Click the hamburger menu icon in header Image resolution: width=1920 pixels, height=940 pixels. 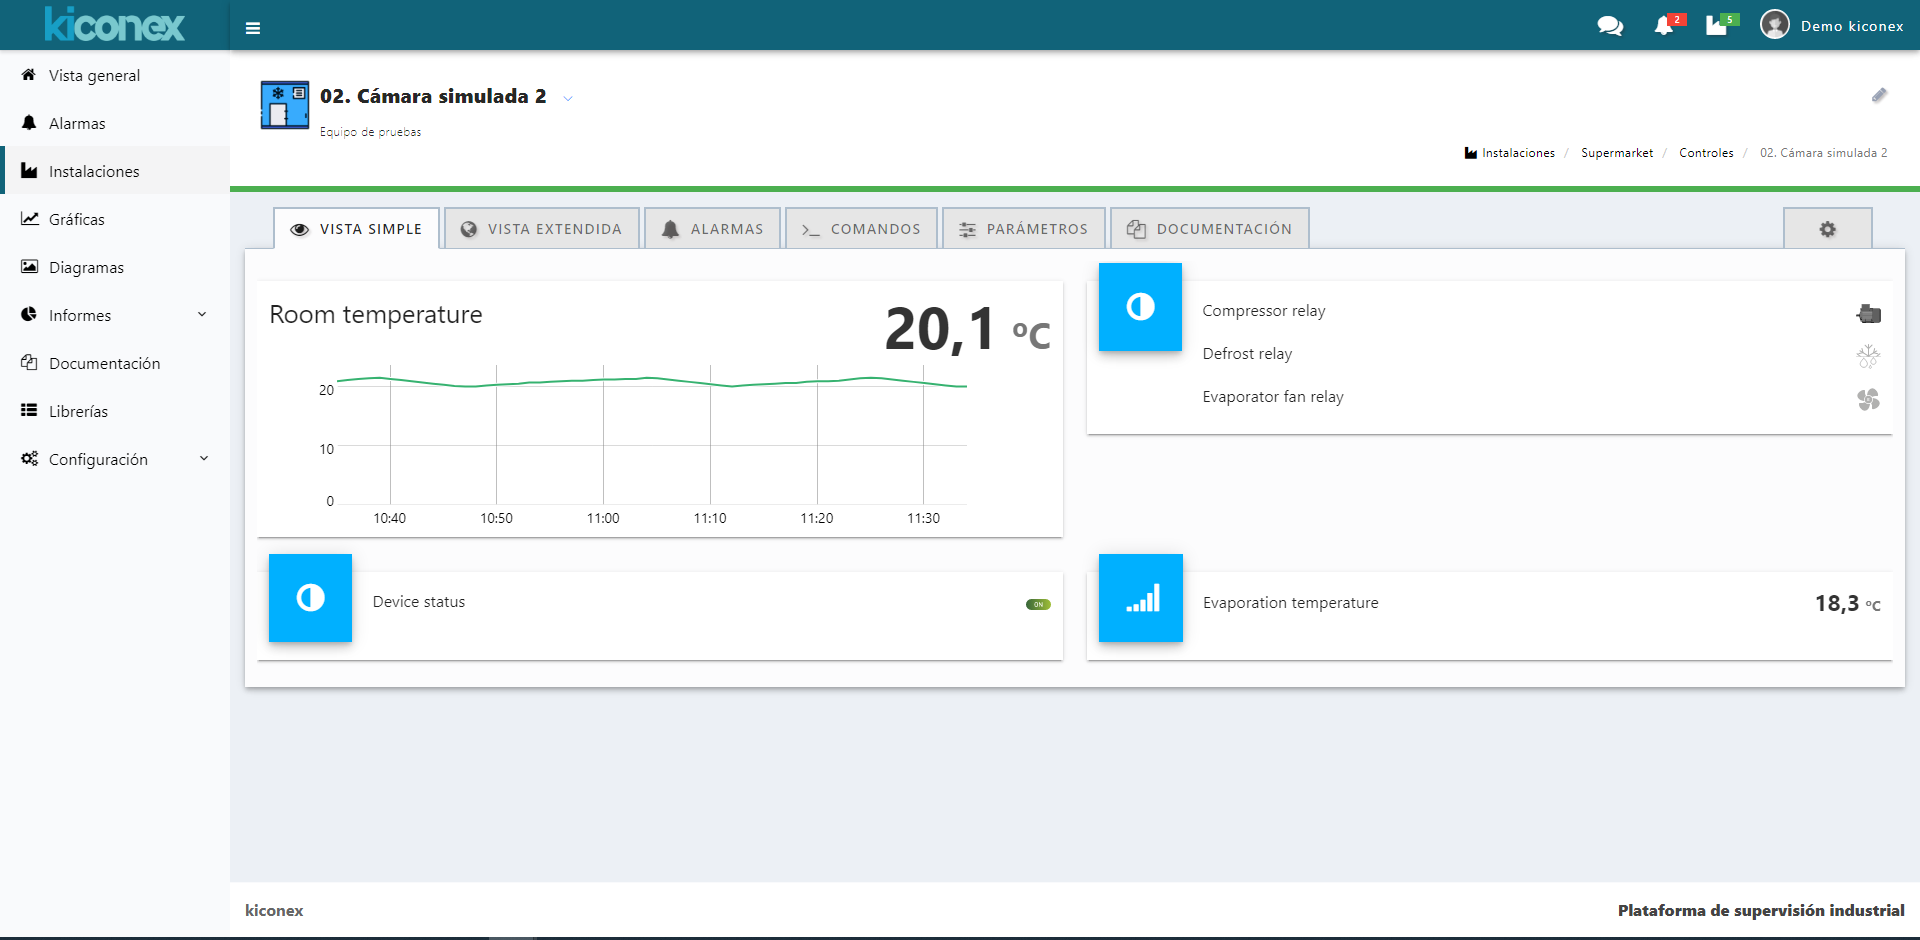click(253, 28)
